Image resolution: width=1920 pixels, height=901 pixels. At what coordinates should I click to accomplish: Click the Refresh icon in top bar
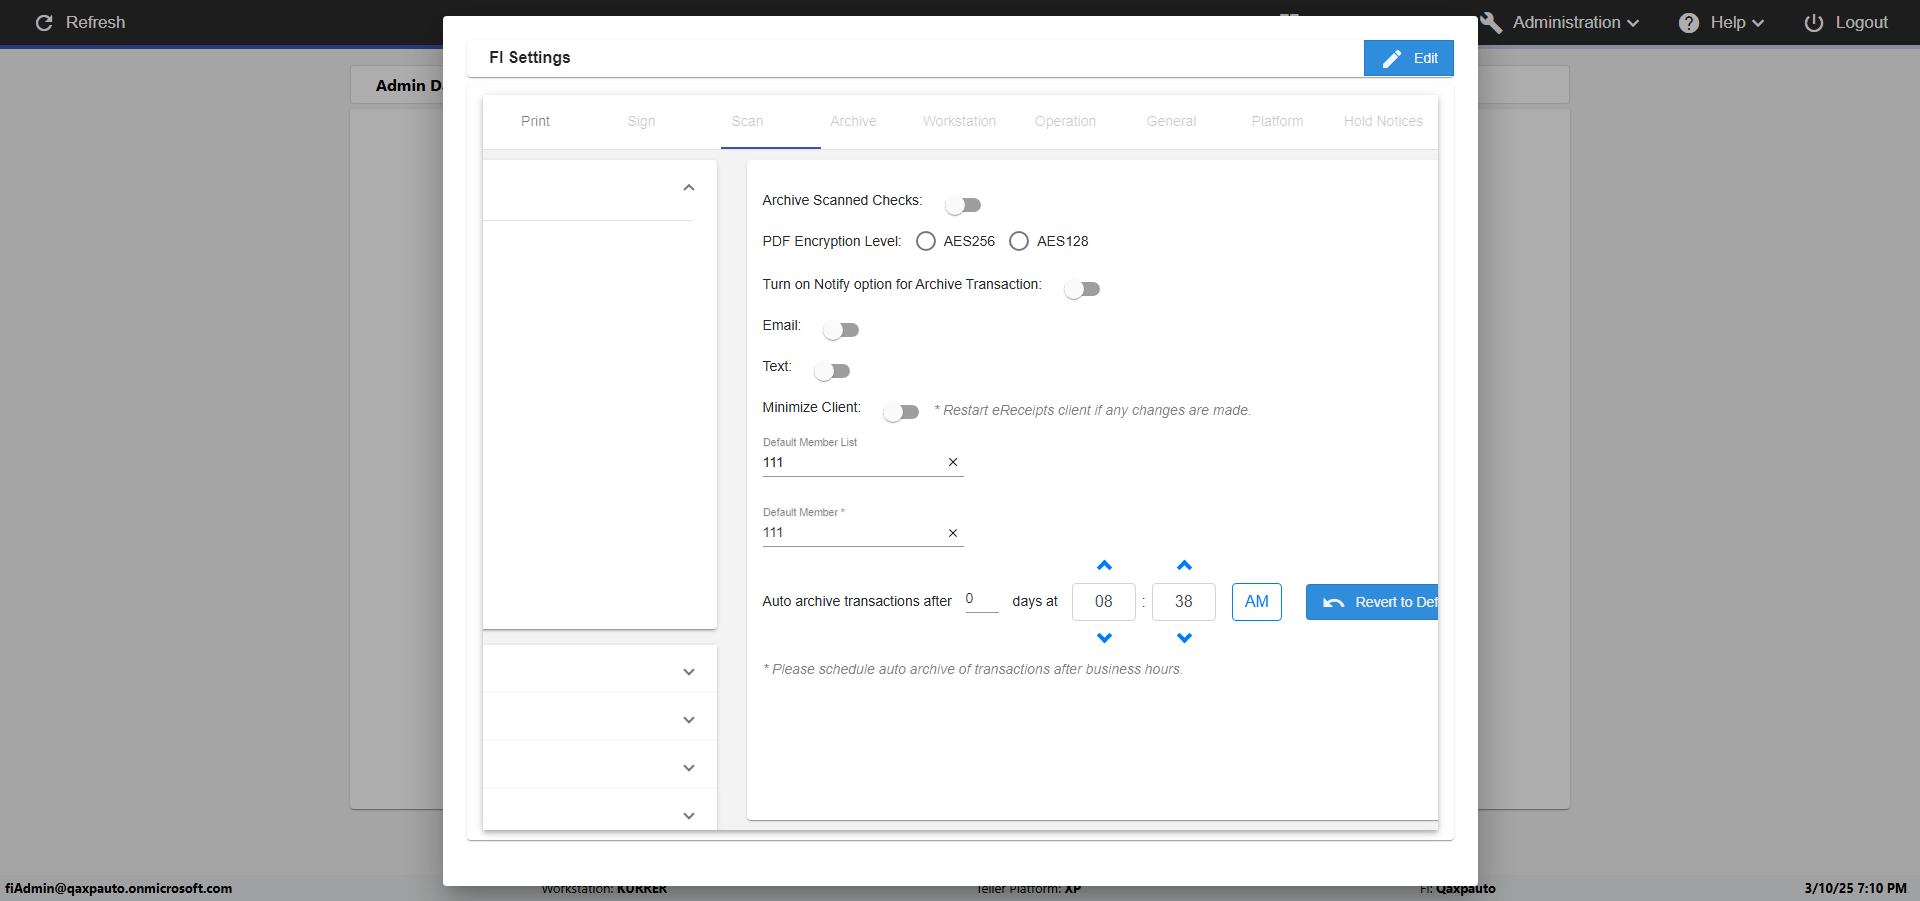coord(44,23)
